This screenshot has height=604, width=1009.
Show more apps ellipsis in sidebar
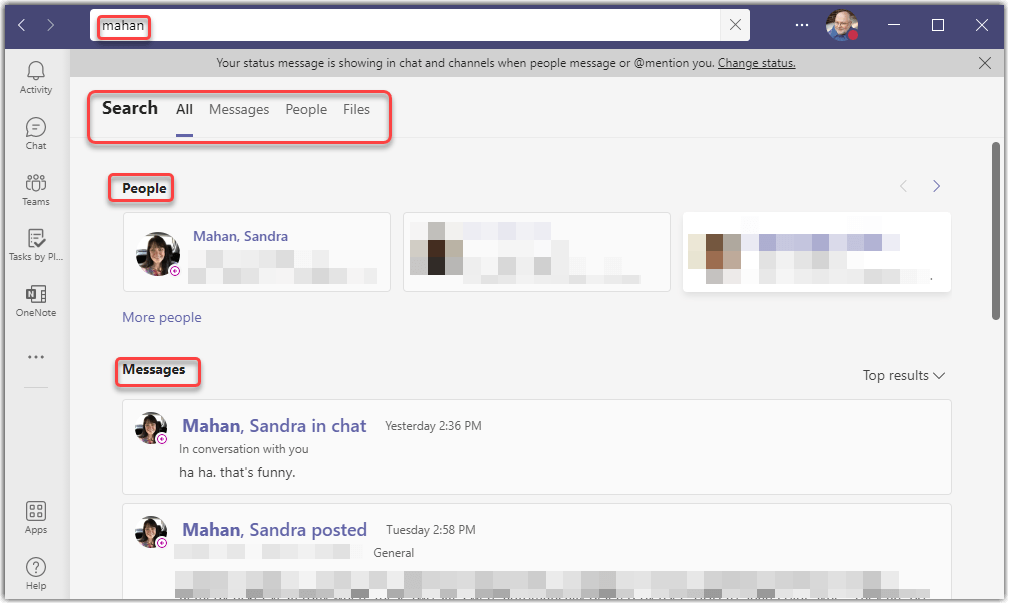click(x=36, y=357)
